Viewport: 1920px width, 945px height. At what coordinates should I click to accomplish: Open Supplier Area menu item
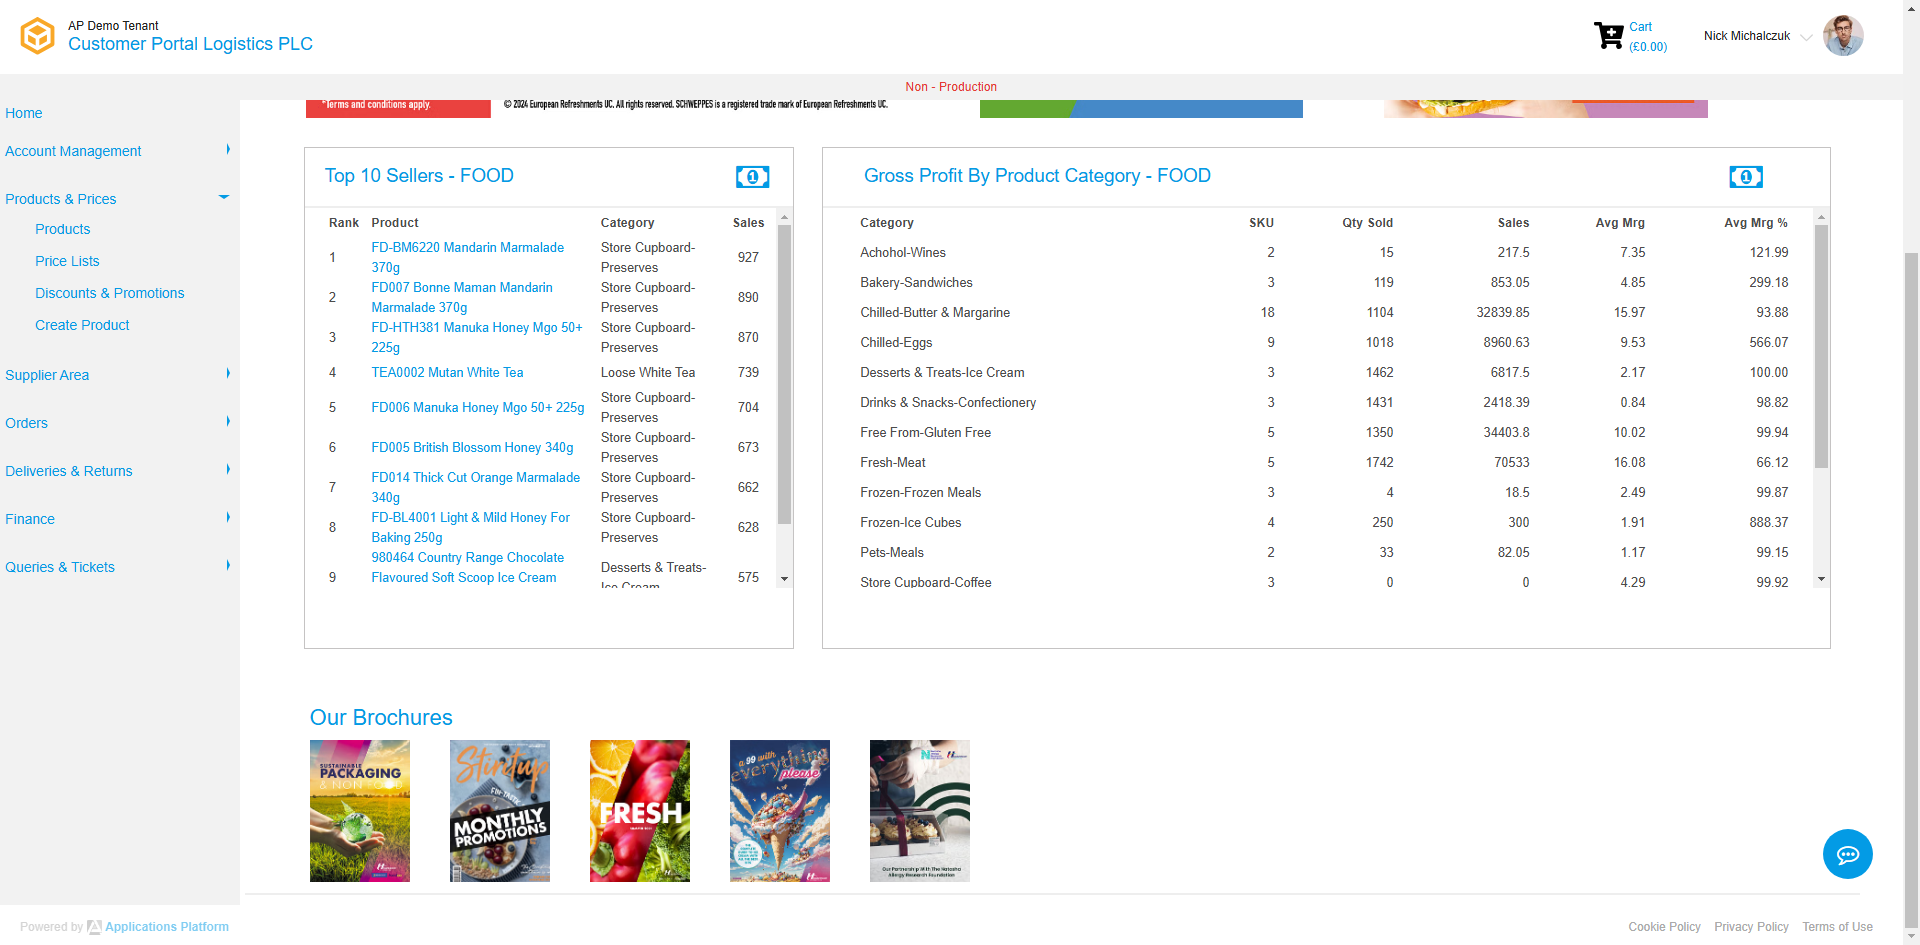point(47,375)
